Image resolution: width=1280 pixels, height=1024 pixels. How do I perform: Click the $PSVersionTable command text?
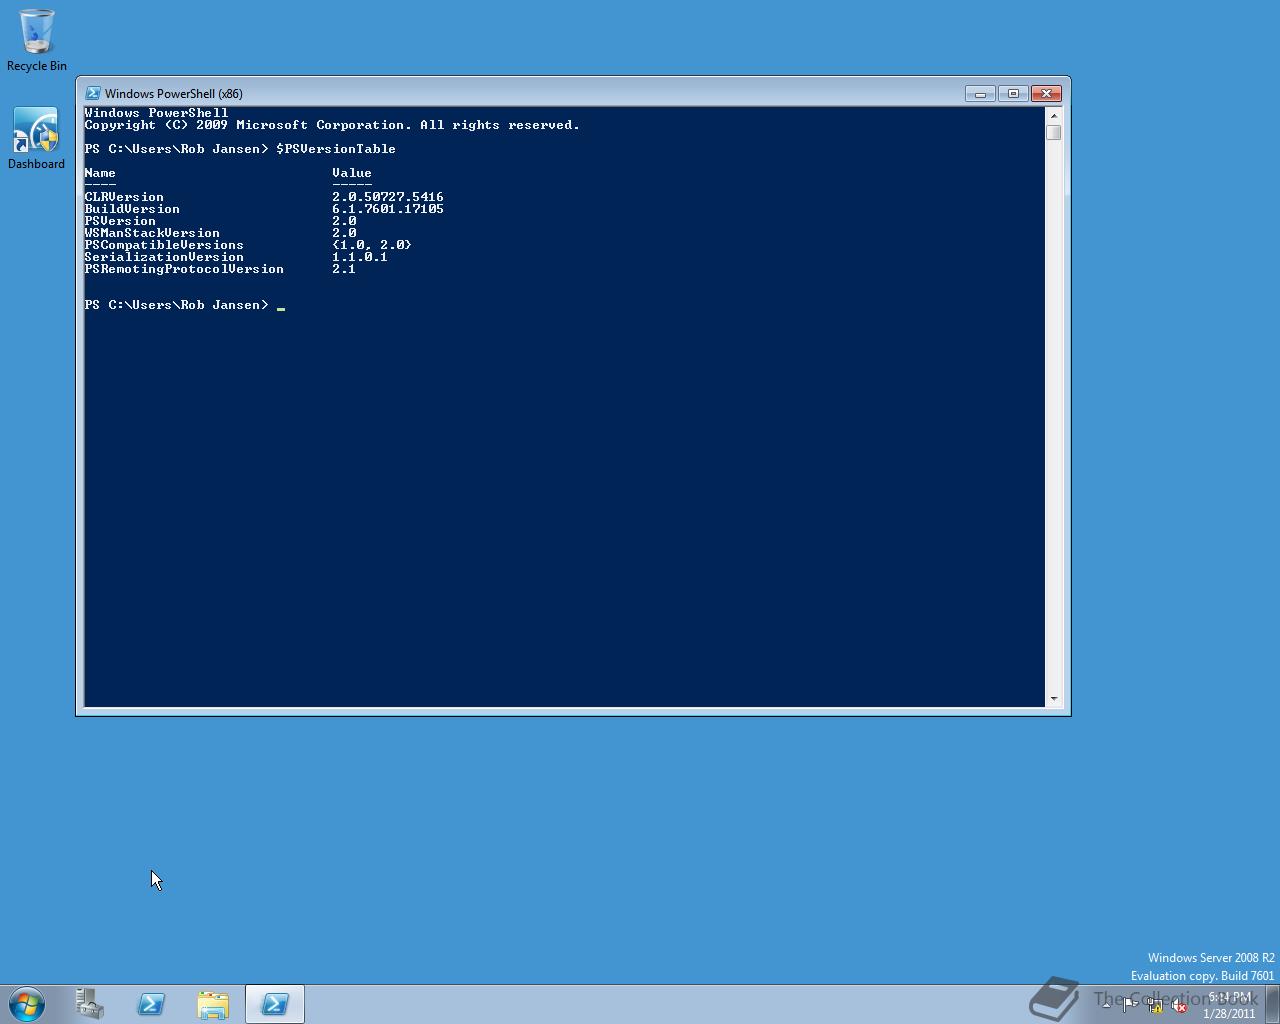tap(336, 149)
